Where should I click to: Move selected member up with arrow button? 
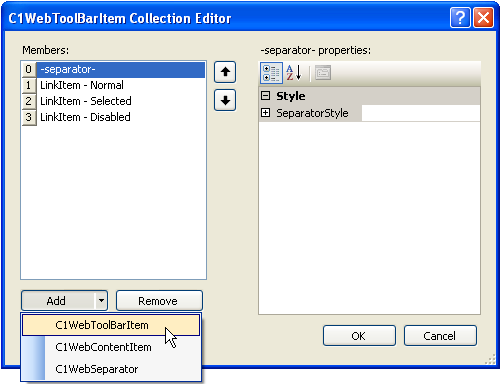click(x=225, y=72)
